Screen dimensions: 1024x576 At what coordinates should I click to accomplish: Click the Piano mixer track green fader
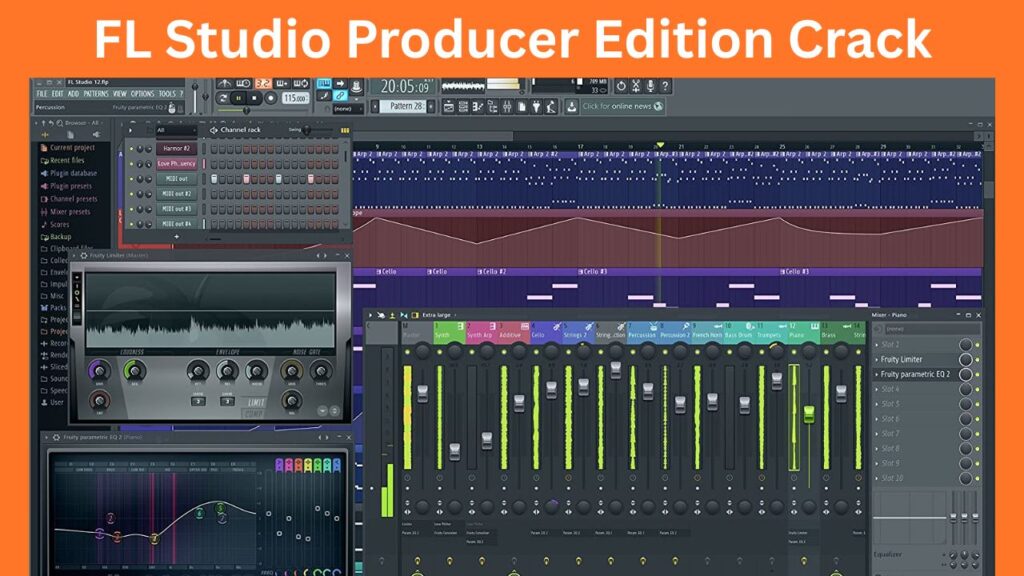[809, 414]
